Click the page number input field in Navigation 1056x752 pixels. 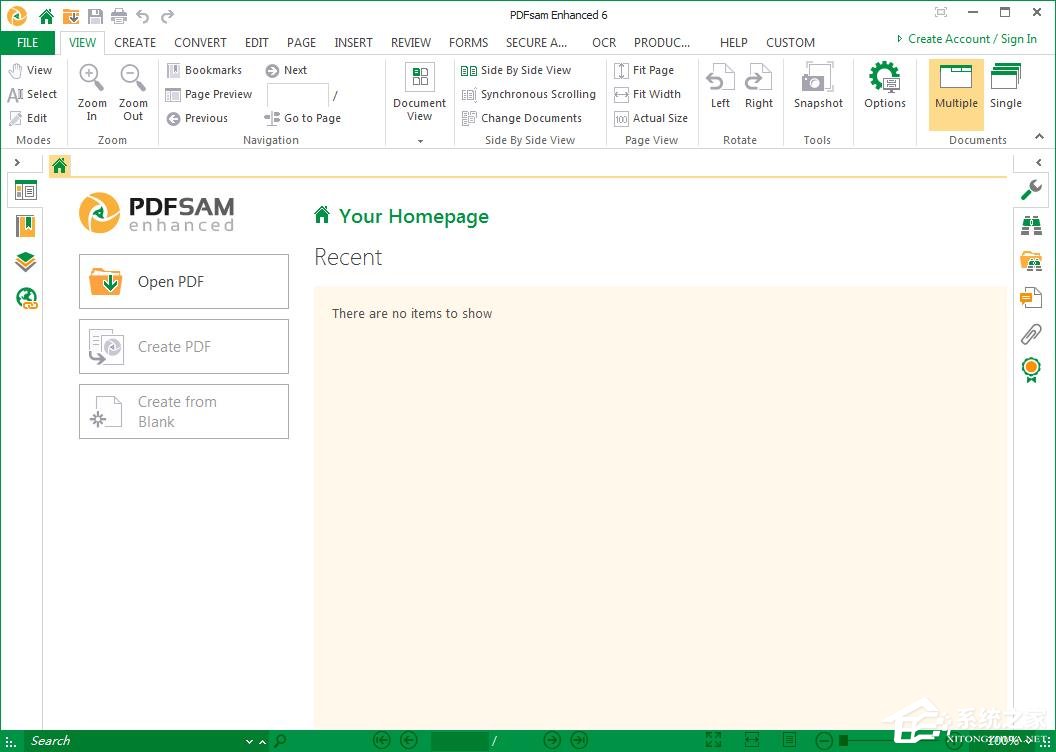(298, 95)
